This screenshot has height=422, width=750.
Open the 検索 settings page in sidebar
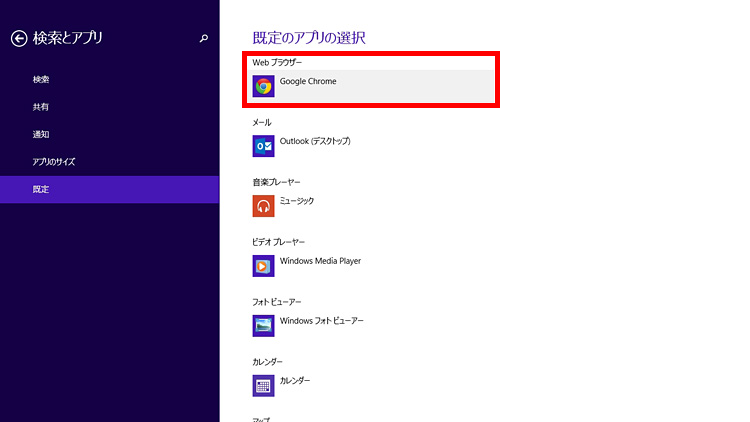pos(41,79)
